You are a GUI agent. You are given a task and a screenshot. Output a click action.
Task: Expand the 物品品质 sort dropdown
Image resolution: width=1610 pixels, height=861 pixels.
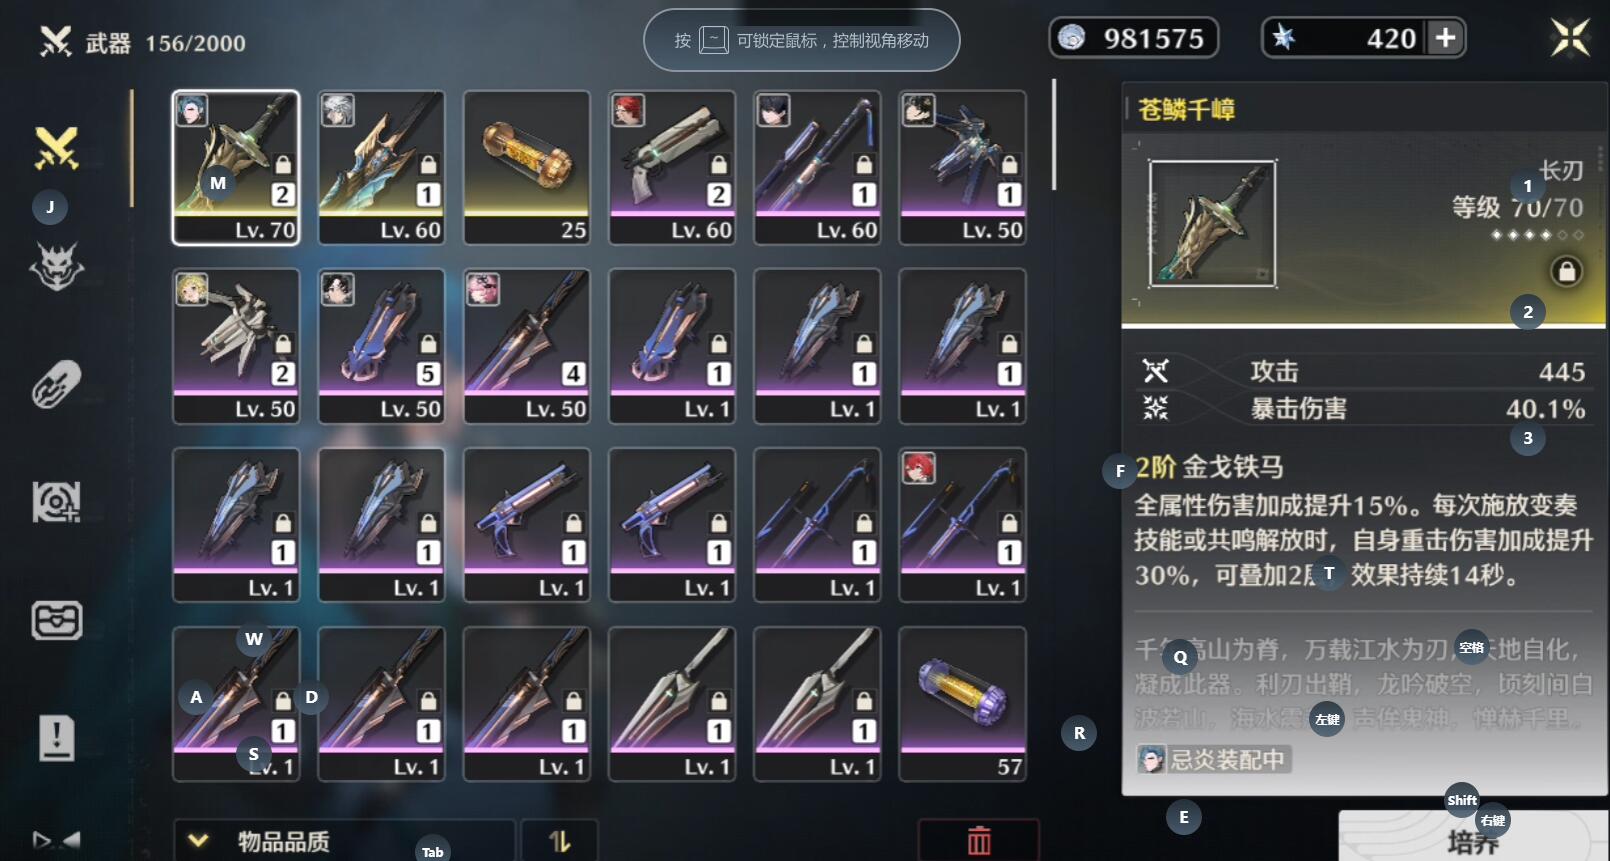coord(344,841)
